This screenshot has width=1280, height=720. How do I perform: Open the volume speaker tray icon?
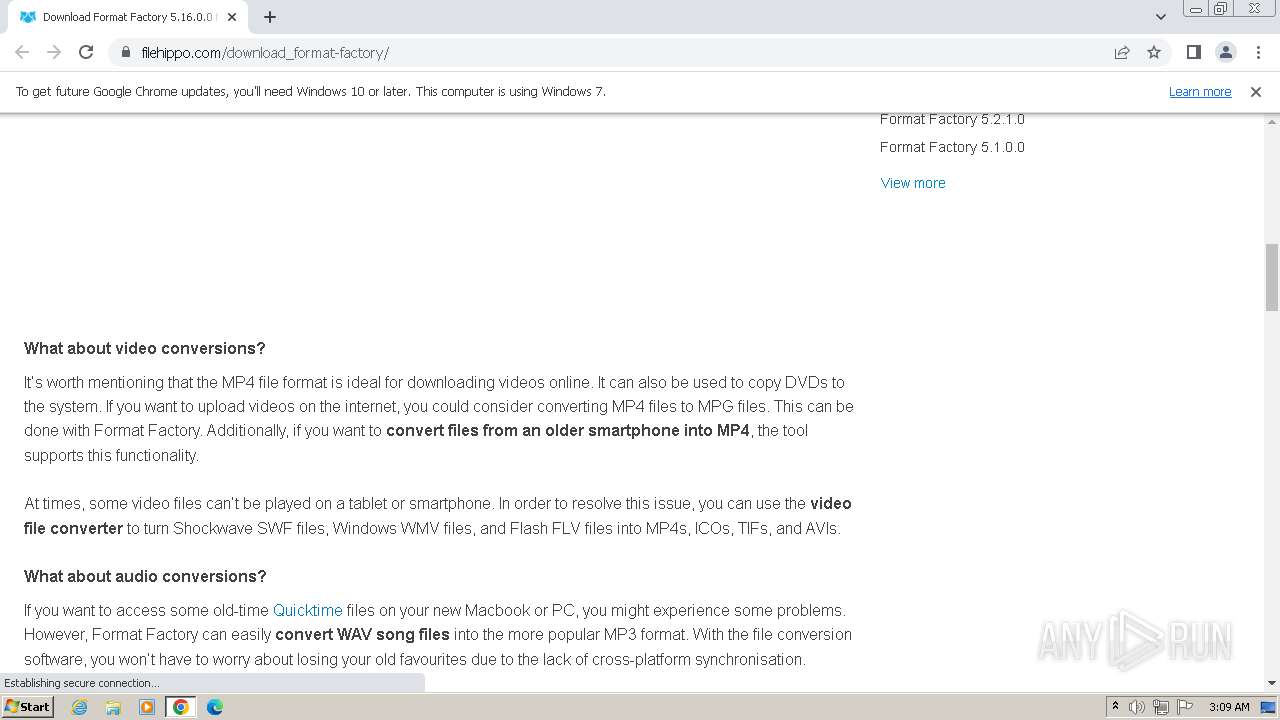tap(1137, 707)
